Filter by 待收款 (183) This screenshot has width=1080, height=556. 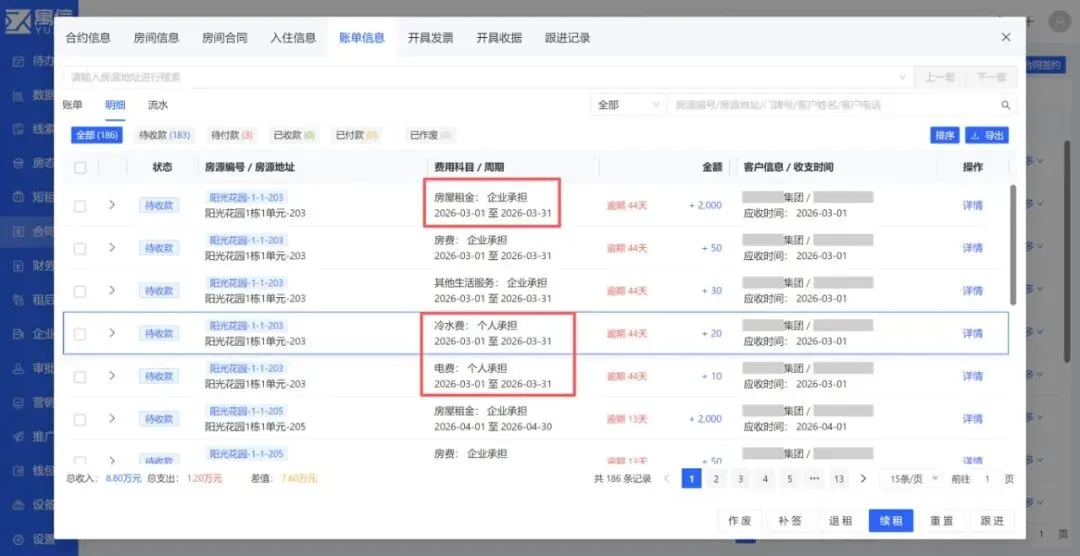tap(164, 135)
